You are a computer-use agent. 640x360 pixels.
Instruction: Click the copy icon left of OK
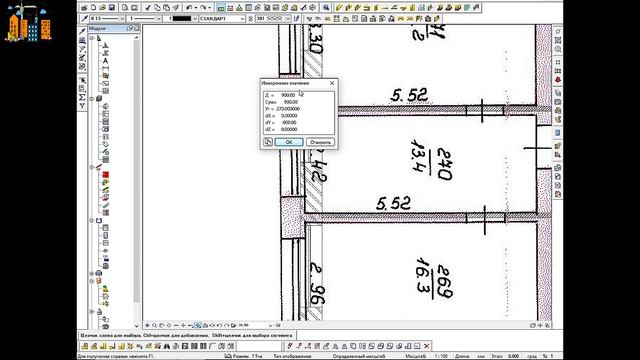[x=268, y=142]
